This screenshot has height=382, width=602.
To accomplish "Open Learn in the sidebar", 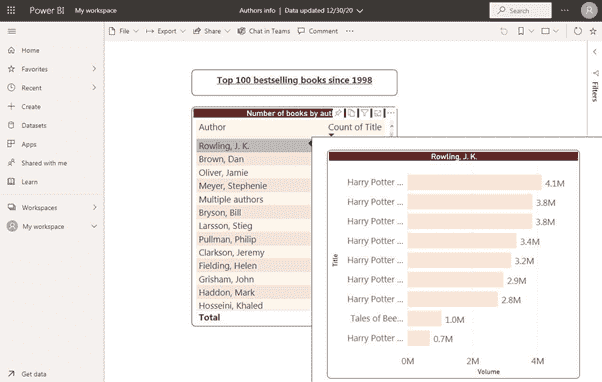I will pyautogui.click(x=30, y=182).
